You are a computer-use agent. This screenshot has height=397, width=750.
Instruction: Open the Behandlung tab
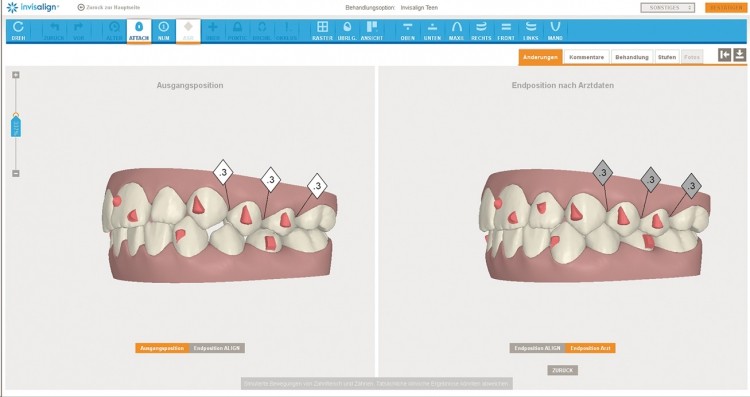(x=632, y=57)
